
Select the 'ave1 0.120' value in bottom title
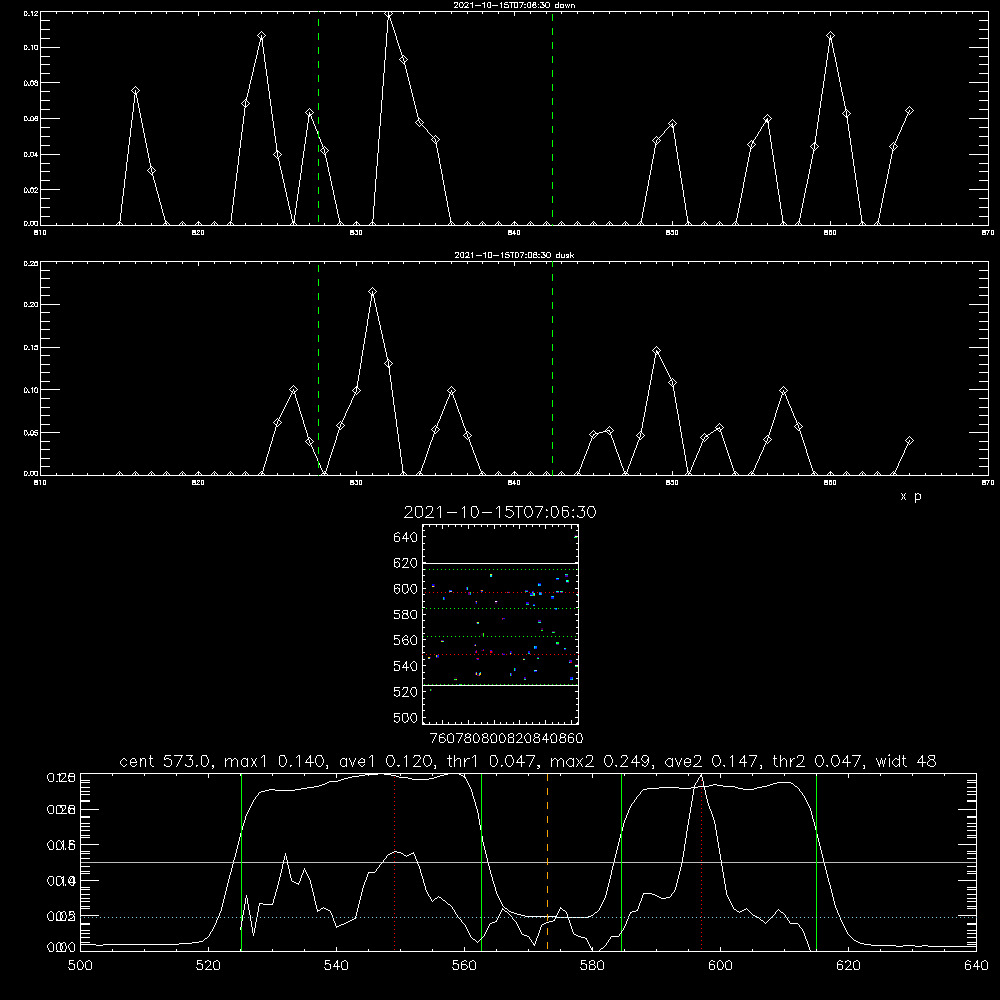385,761
